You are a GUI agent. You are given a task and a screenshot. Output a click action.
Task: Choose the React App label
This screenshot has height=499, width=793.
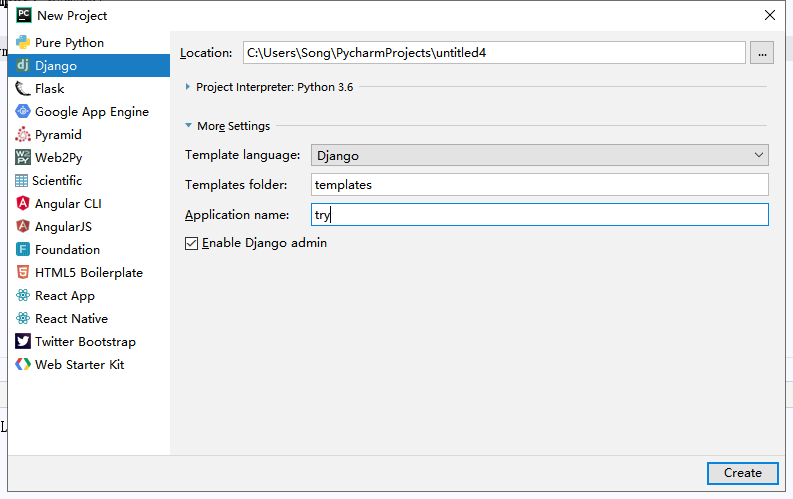click(x=65, y=296)
